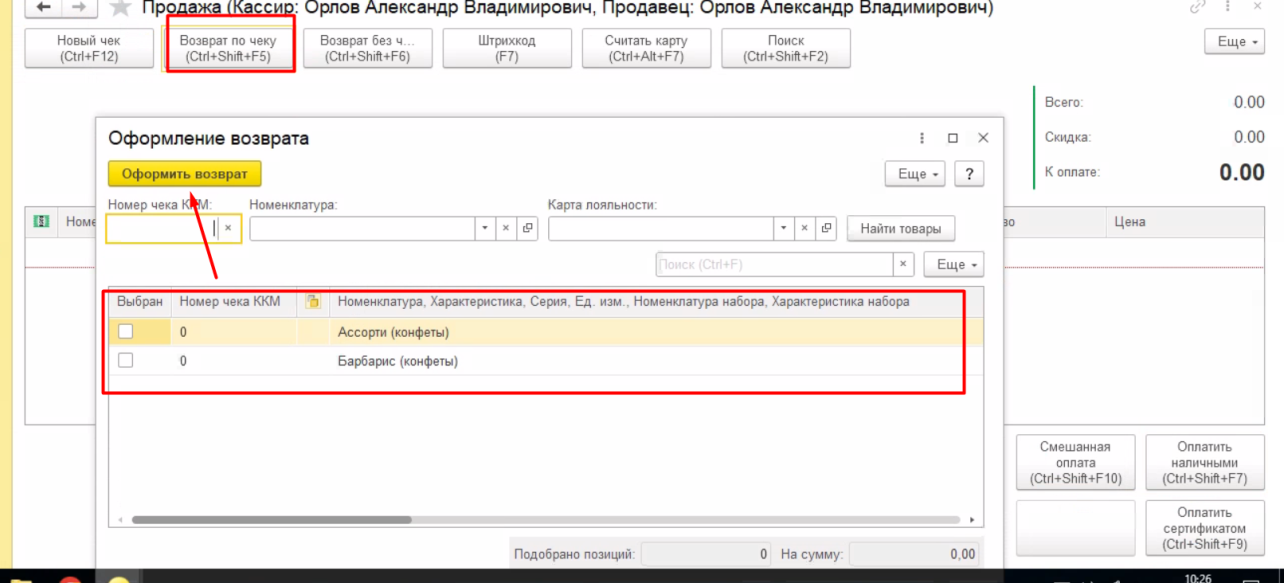Click the horizontal scrollbar in the items table

272,520
